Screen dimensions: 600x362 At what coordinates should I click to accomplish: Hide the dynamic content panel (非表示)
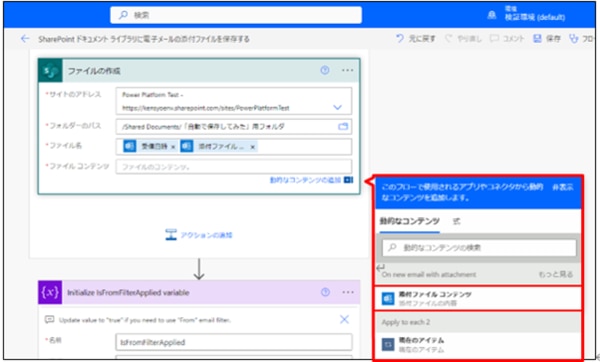pos(563,187)
